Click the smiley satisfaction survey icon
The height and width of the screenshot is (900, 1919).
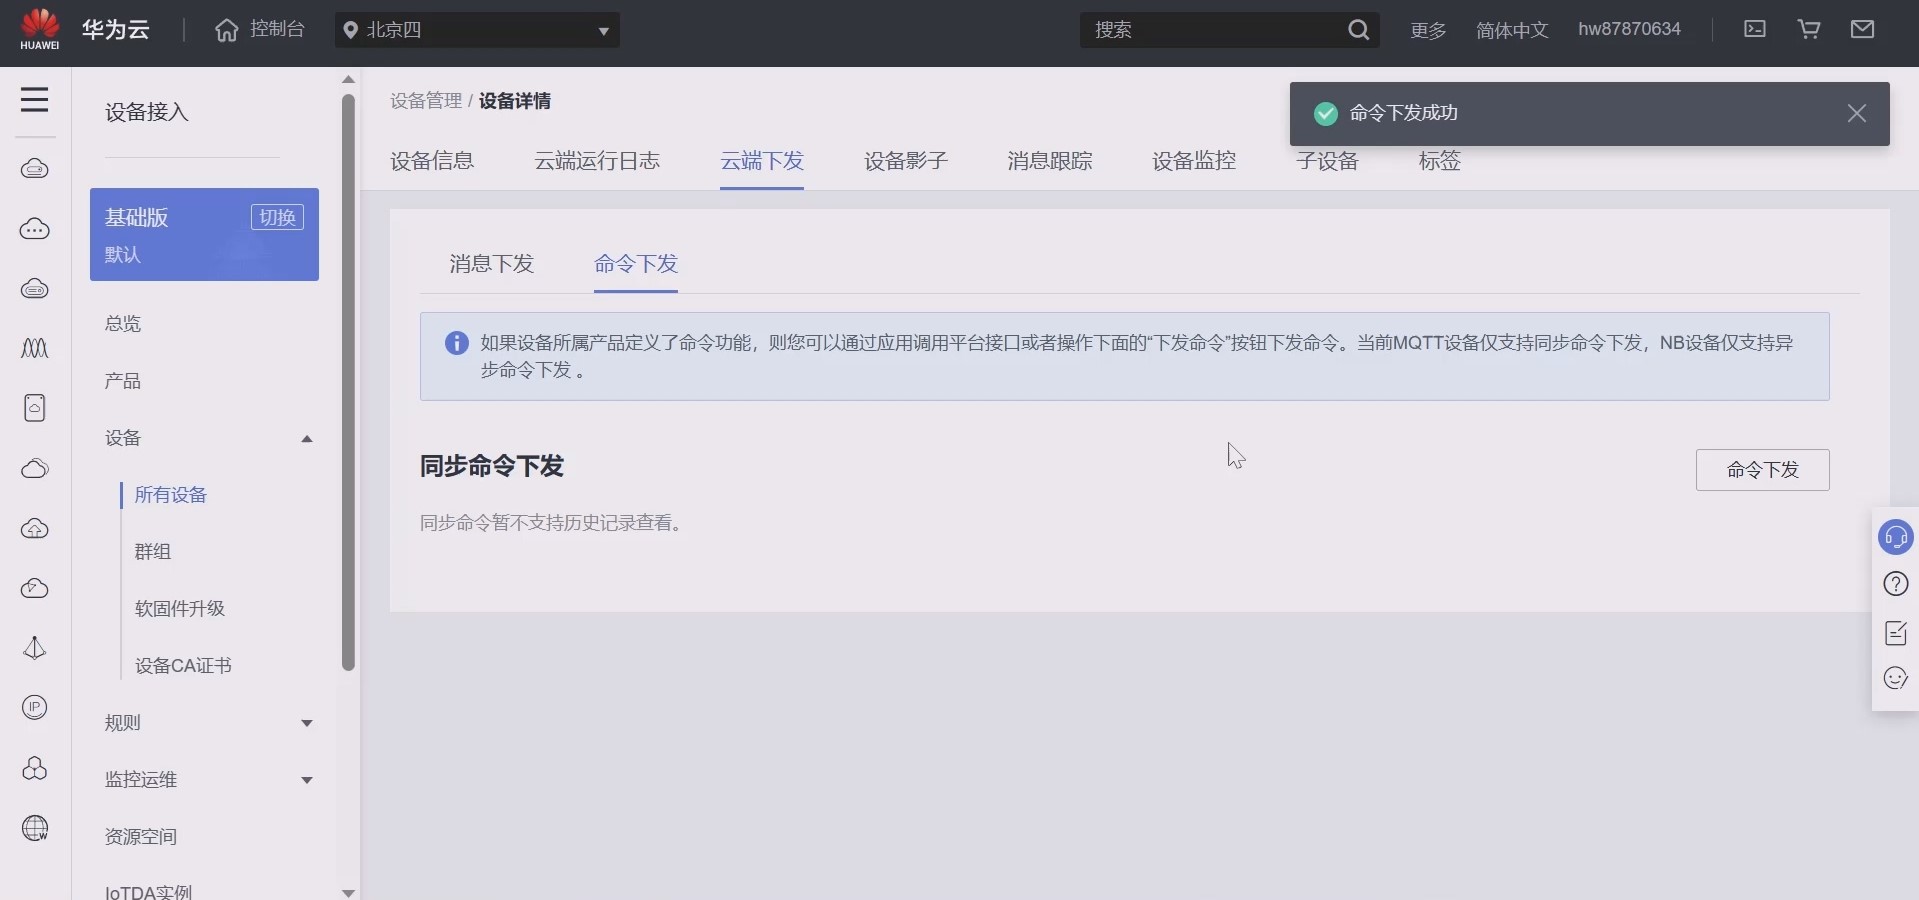(x=1895, y=678)
